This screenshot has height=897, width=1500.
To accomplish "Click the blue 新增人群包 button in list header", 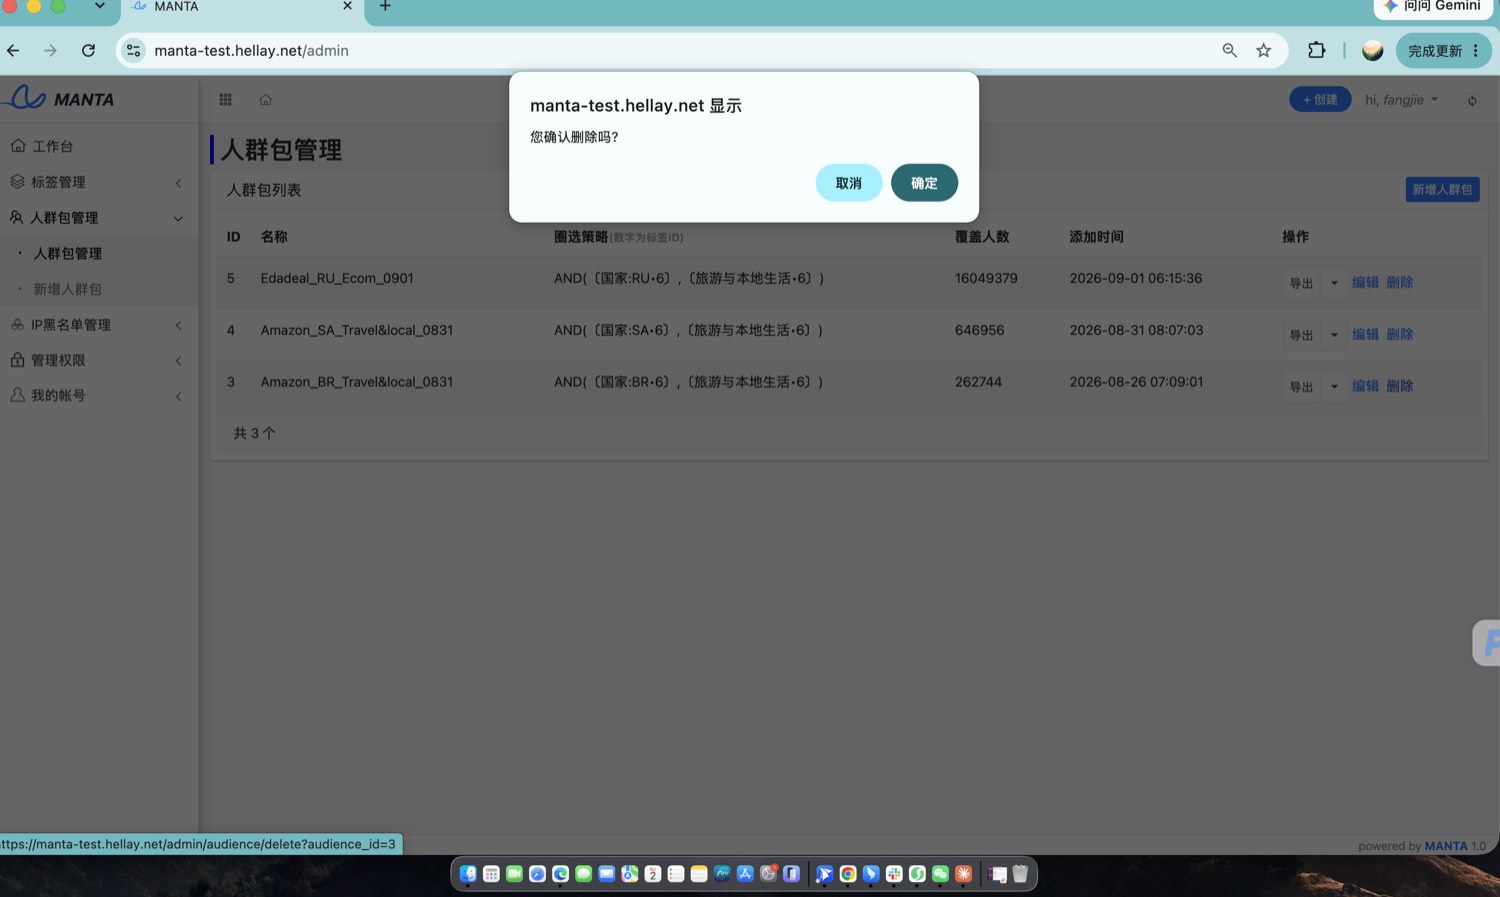I will pyautogui.click(x=1442, y=189).
